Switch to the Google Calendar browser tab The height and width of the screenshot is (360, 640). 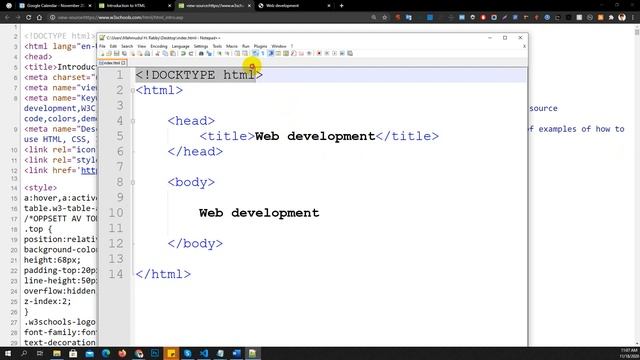pos(56,6)
